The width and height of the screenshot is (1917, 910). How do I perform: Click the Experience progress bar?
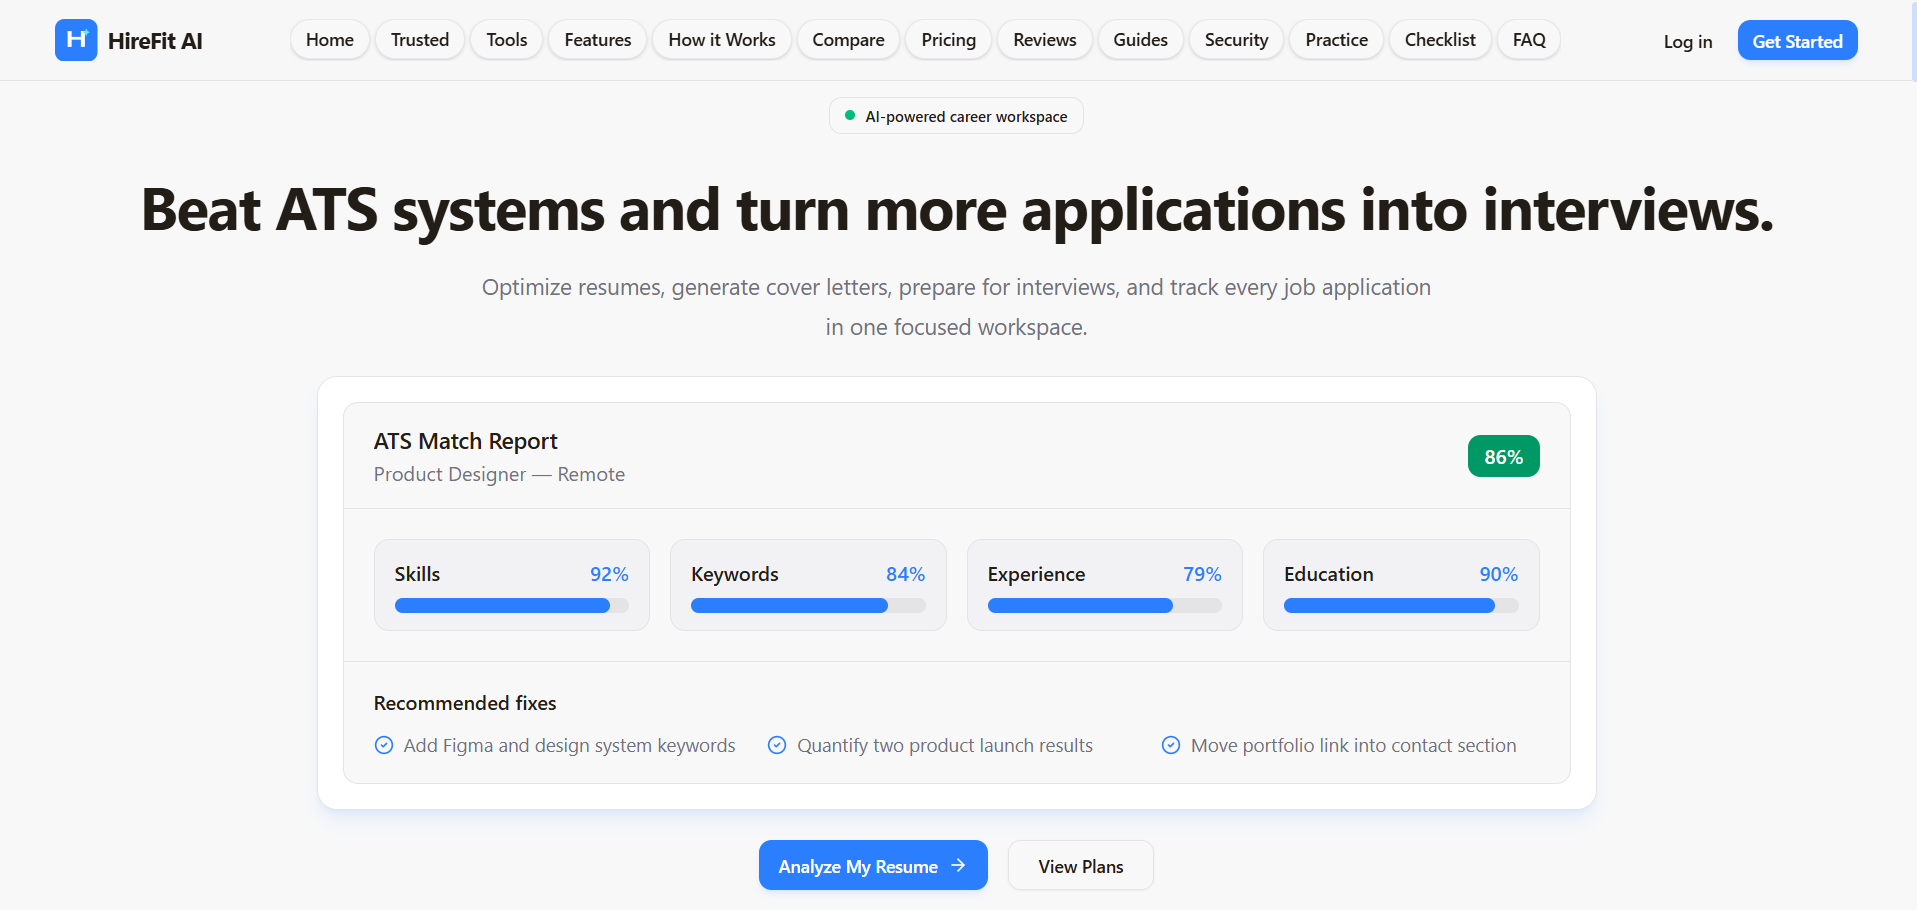(x=1105, y=605)
